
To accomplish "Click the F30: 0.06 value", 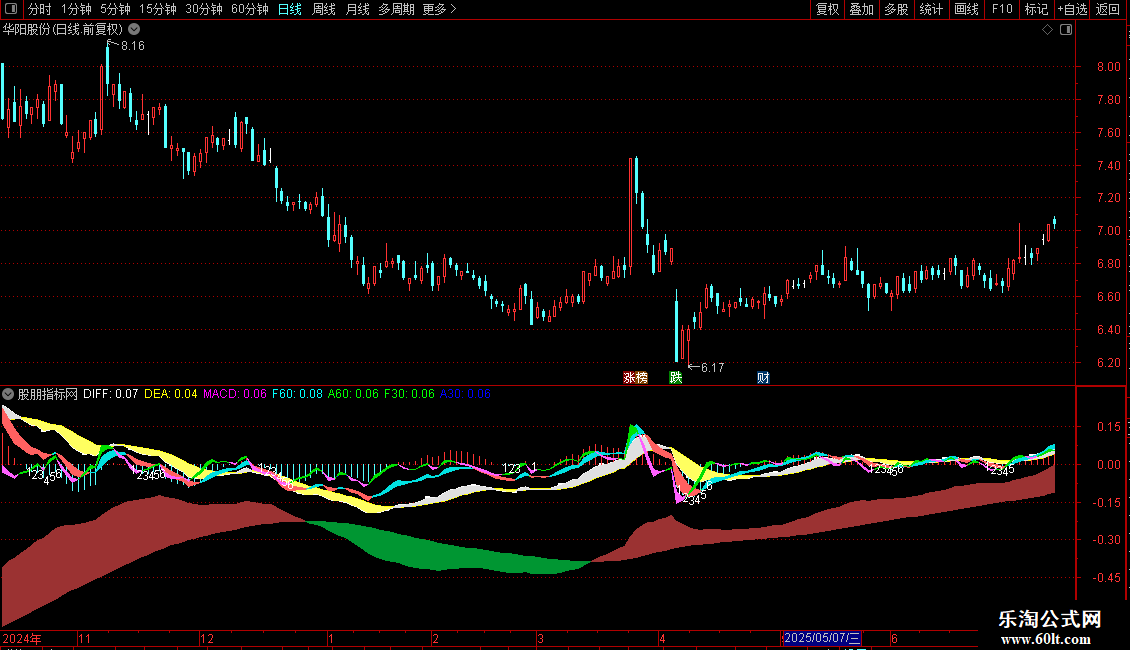I will click(x=409, y=394).
